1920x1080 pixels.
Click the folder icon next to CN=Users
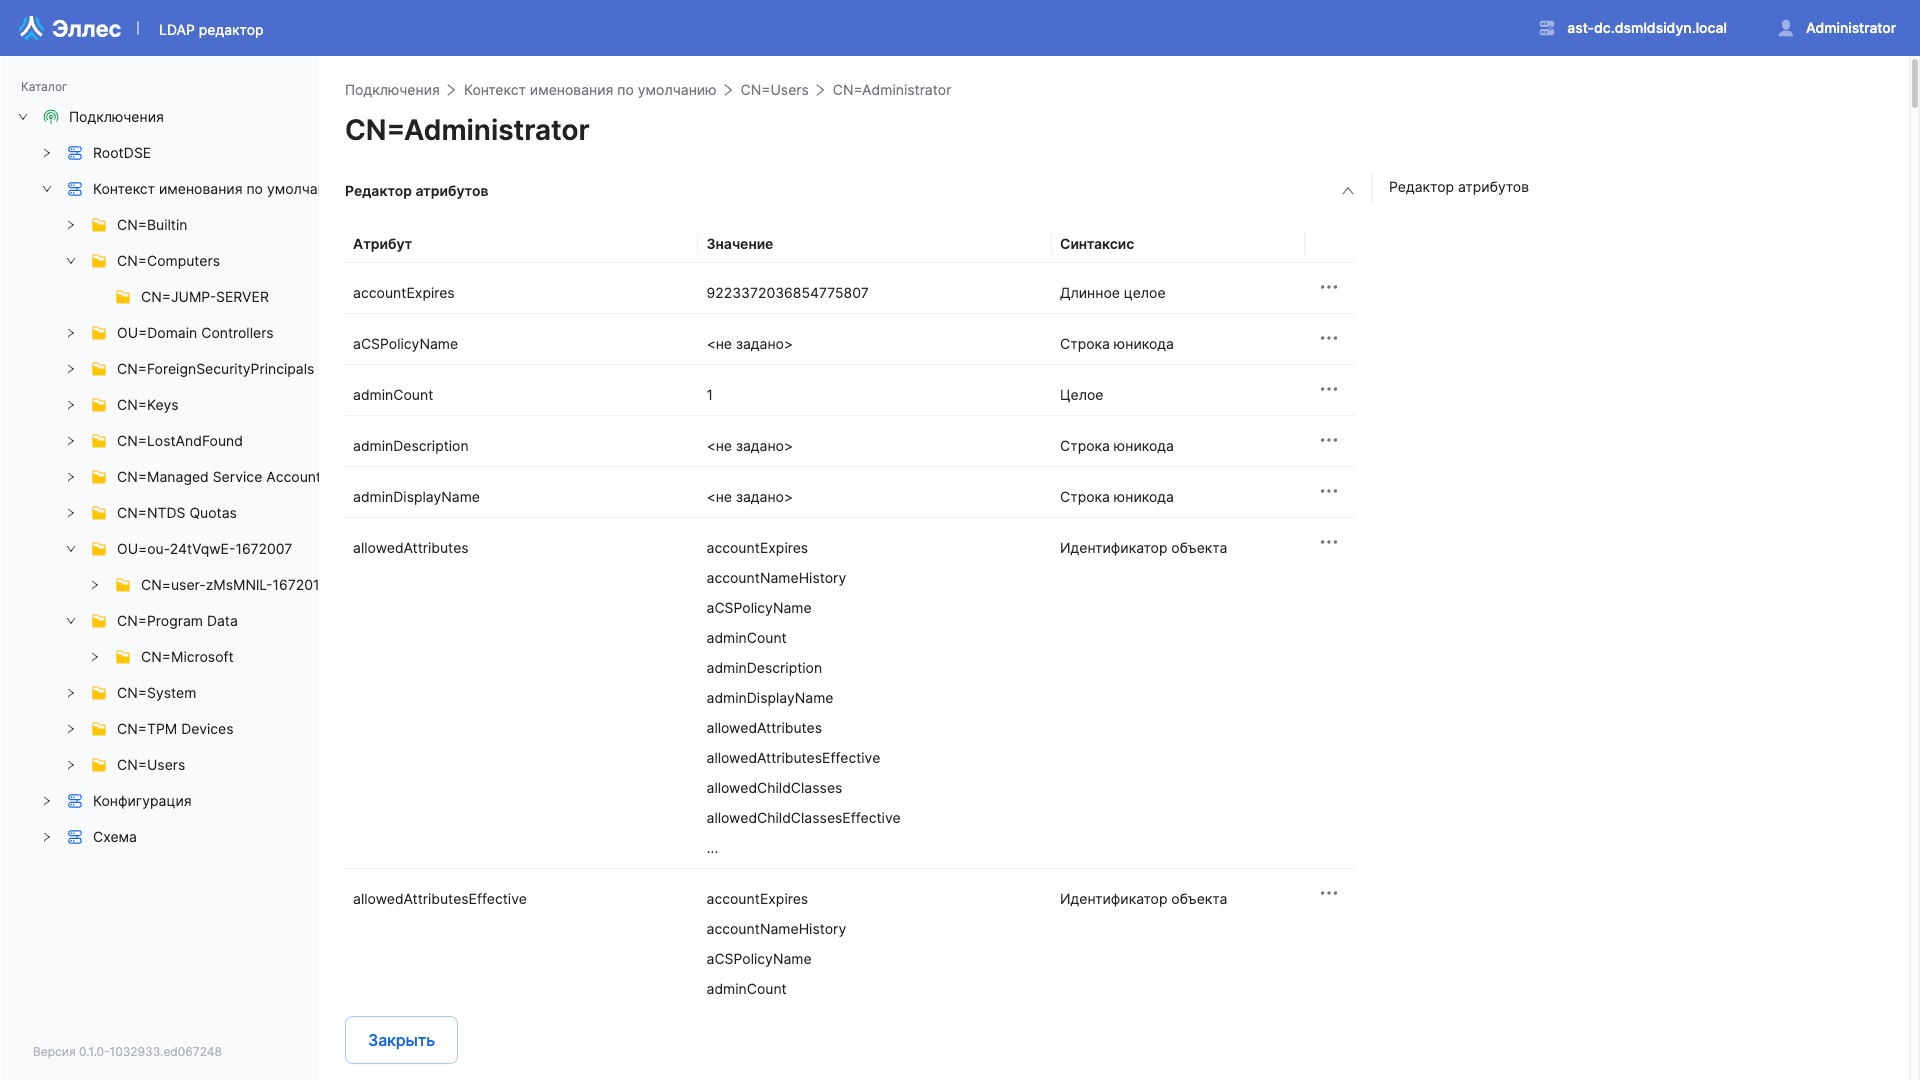pos(99,765)
